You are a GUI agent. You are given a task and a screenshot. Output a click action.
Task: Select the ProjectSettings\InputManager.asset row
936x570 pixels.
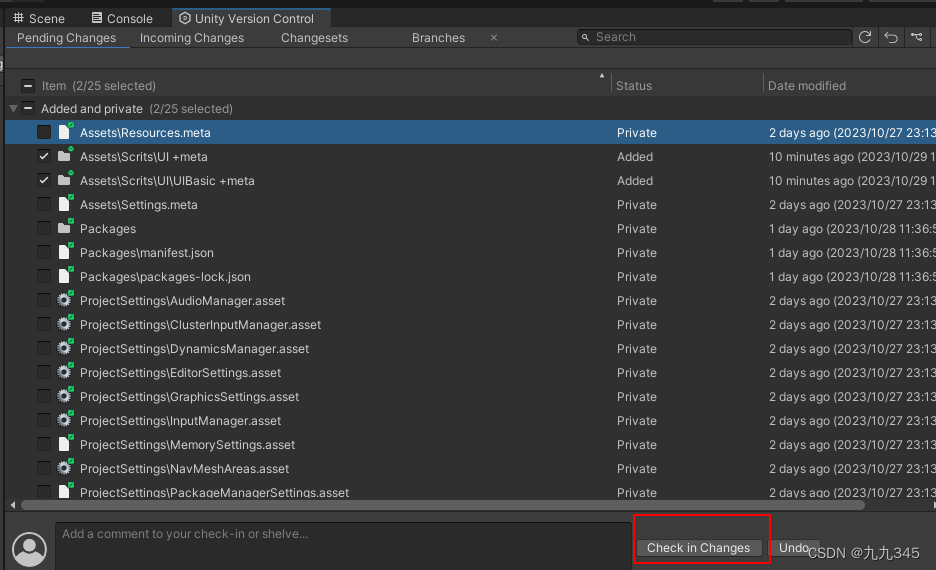[470, 421]
